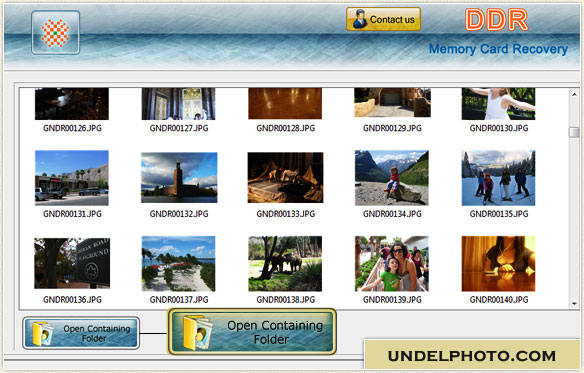Select thumbnail GNDR00126.JPG

pyautogui.click(x=72, y=104)
